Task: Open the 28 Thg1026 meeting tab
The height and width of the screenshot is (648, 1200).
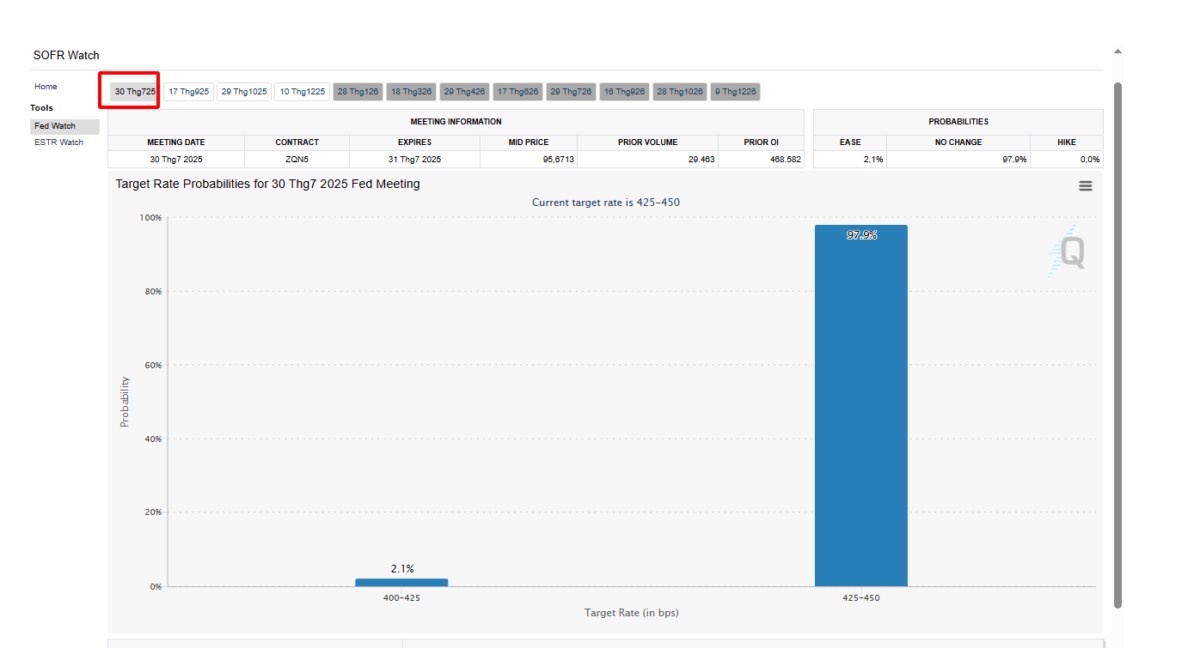Action: tap(680, 92)
